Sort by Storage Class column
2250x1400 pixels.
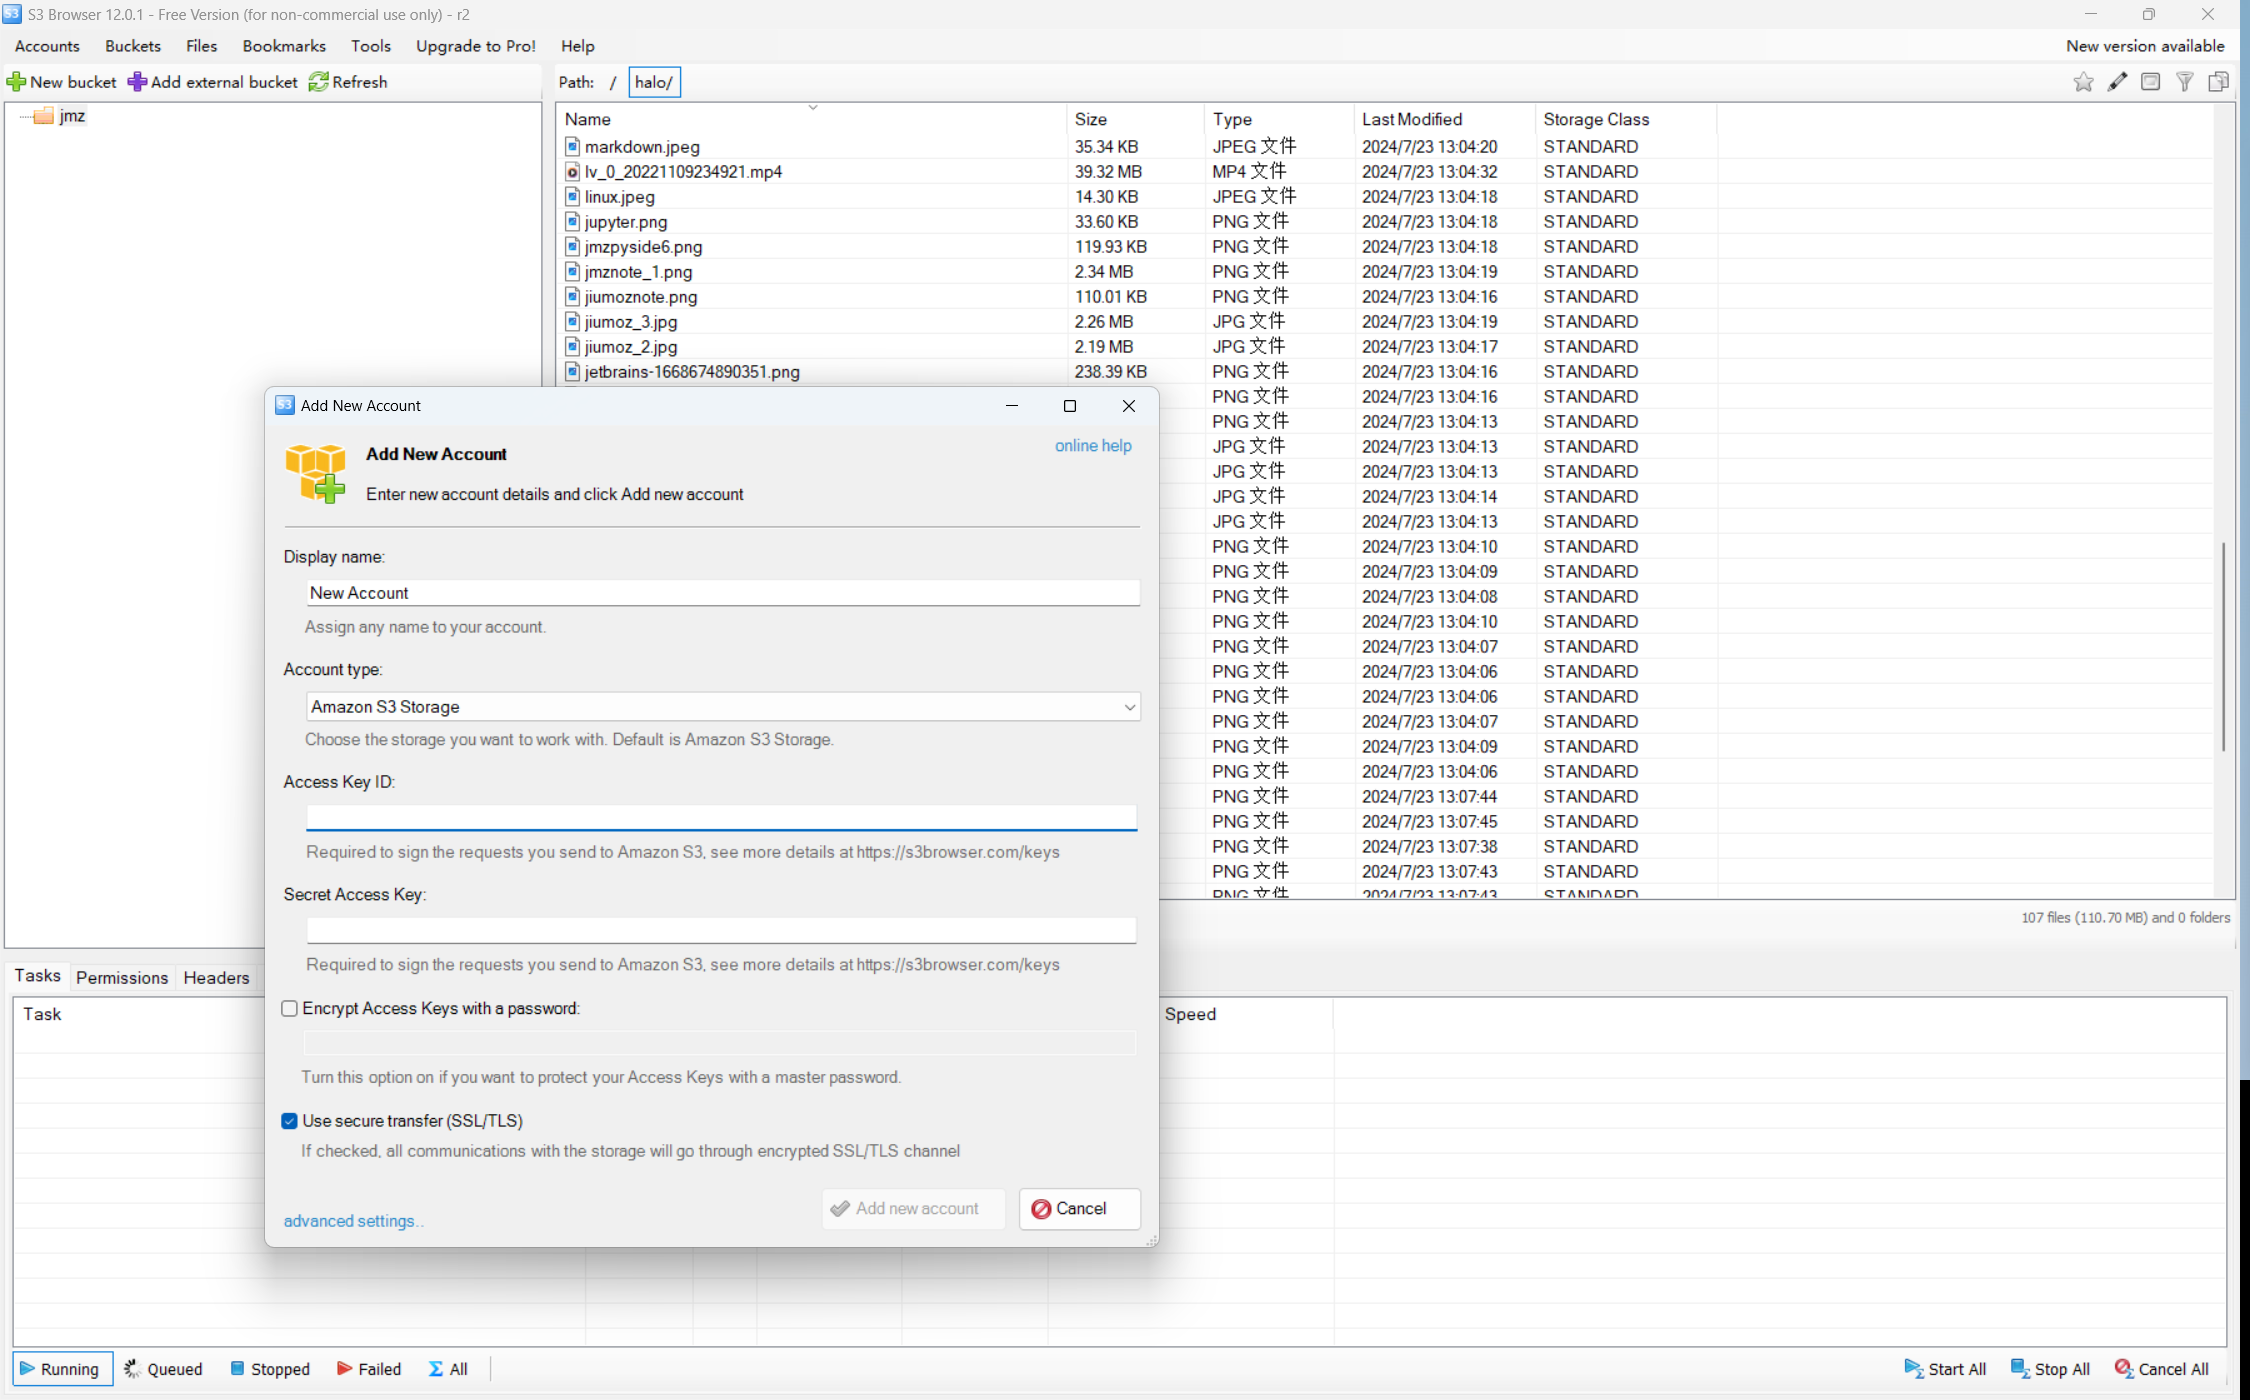pyautogui.click(x=1626, y=119)
